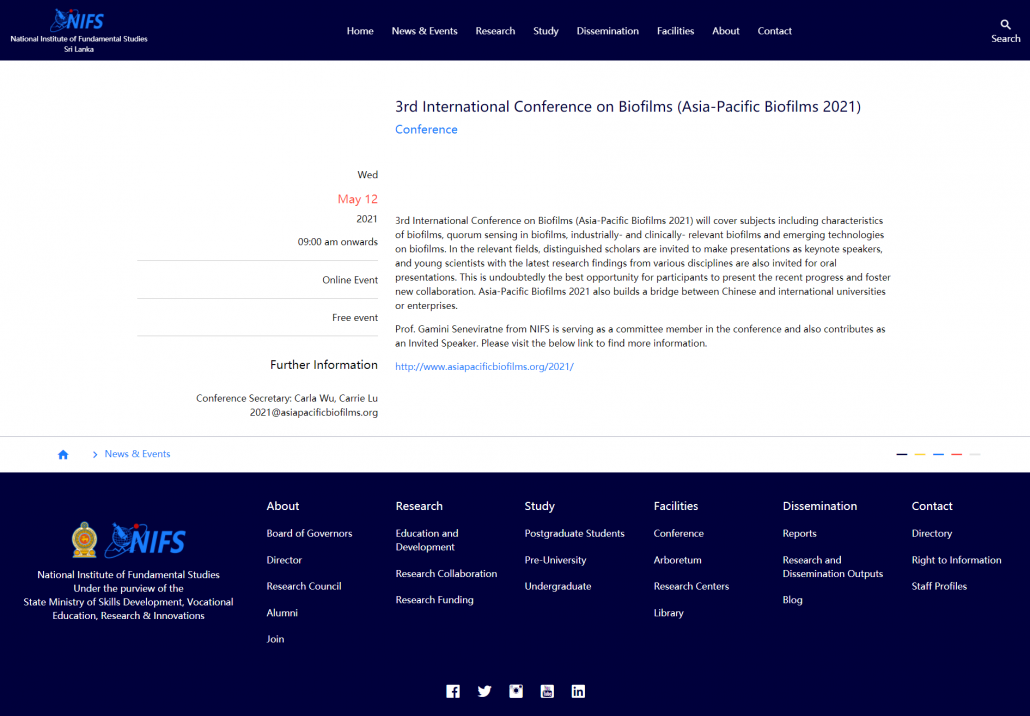Viewport: 1030px width, 716px height.
Task: Open footer Research Centers link
Action: click(691, 586)
